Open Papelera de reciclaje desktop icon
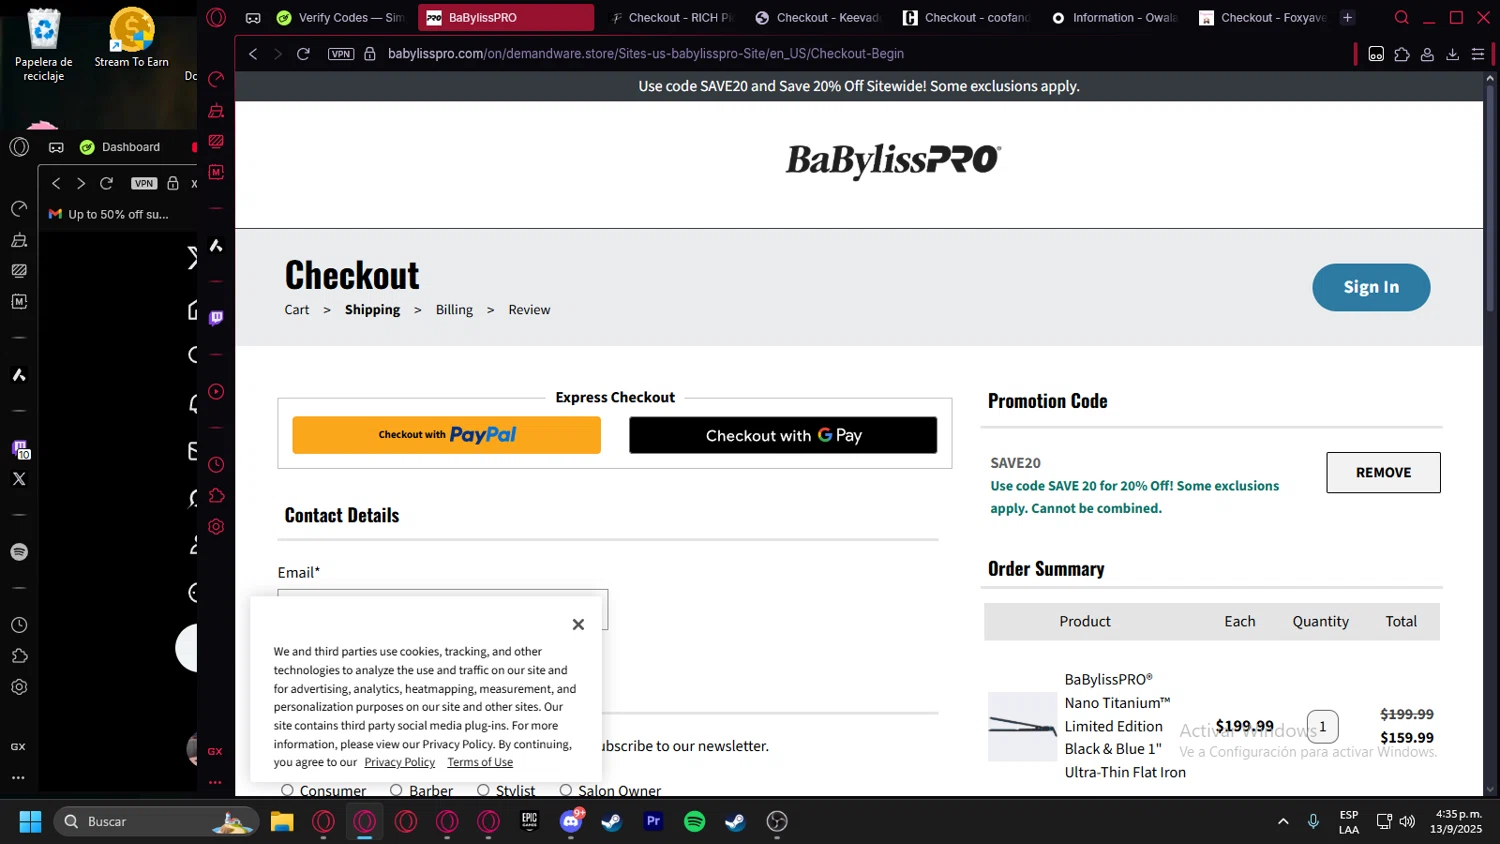The height and width of the screenshot is (844, 1500). tap(44, 45)
